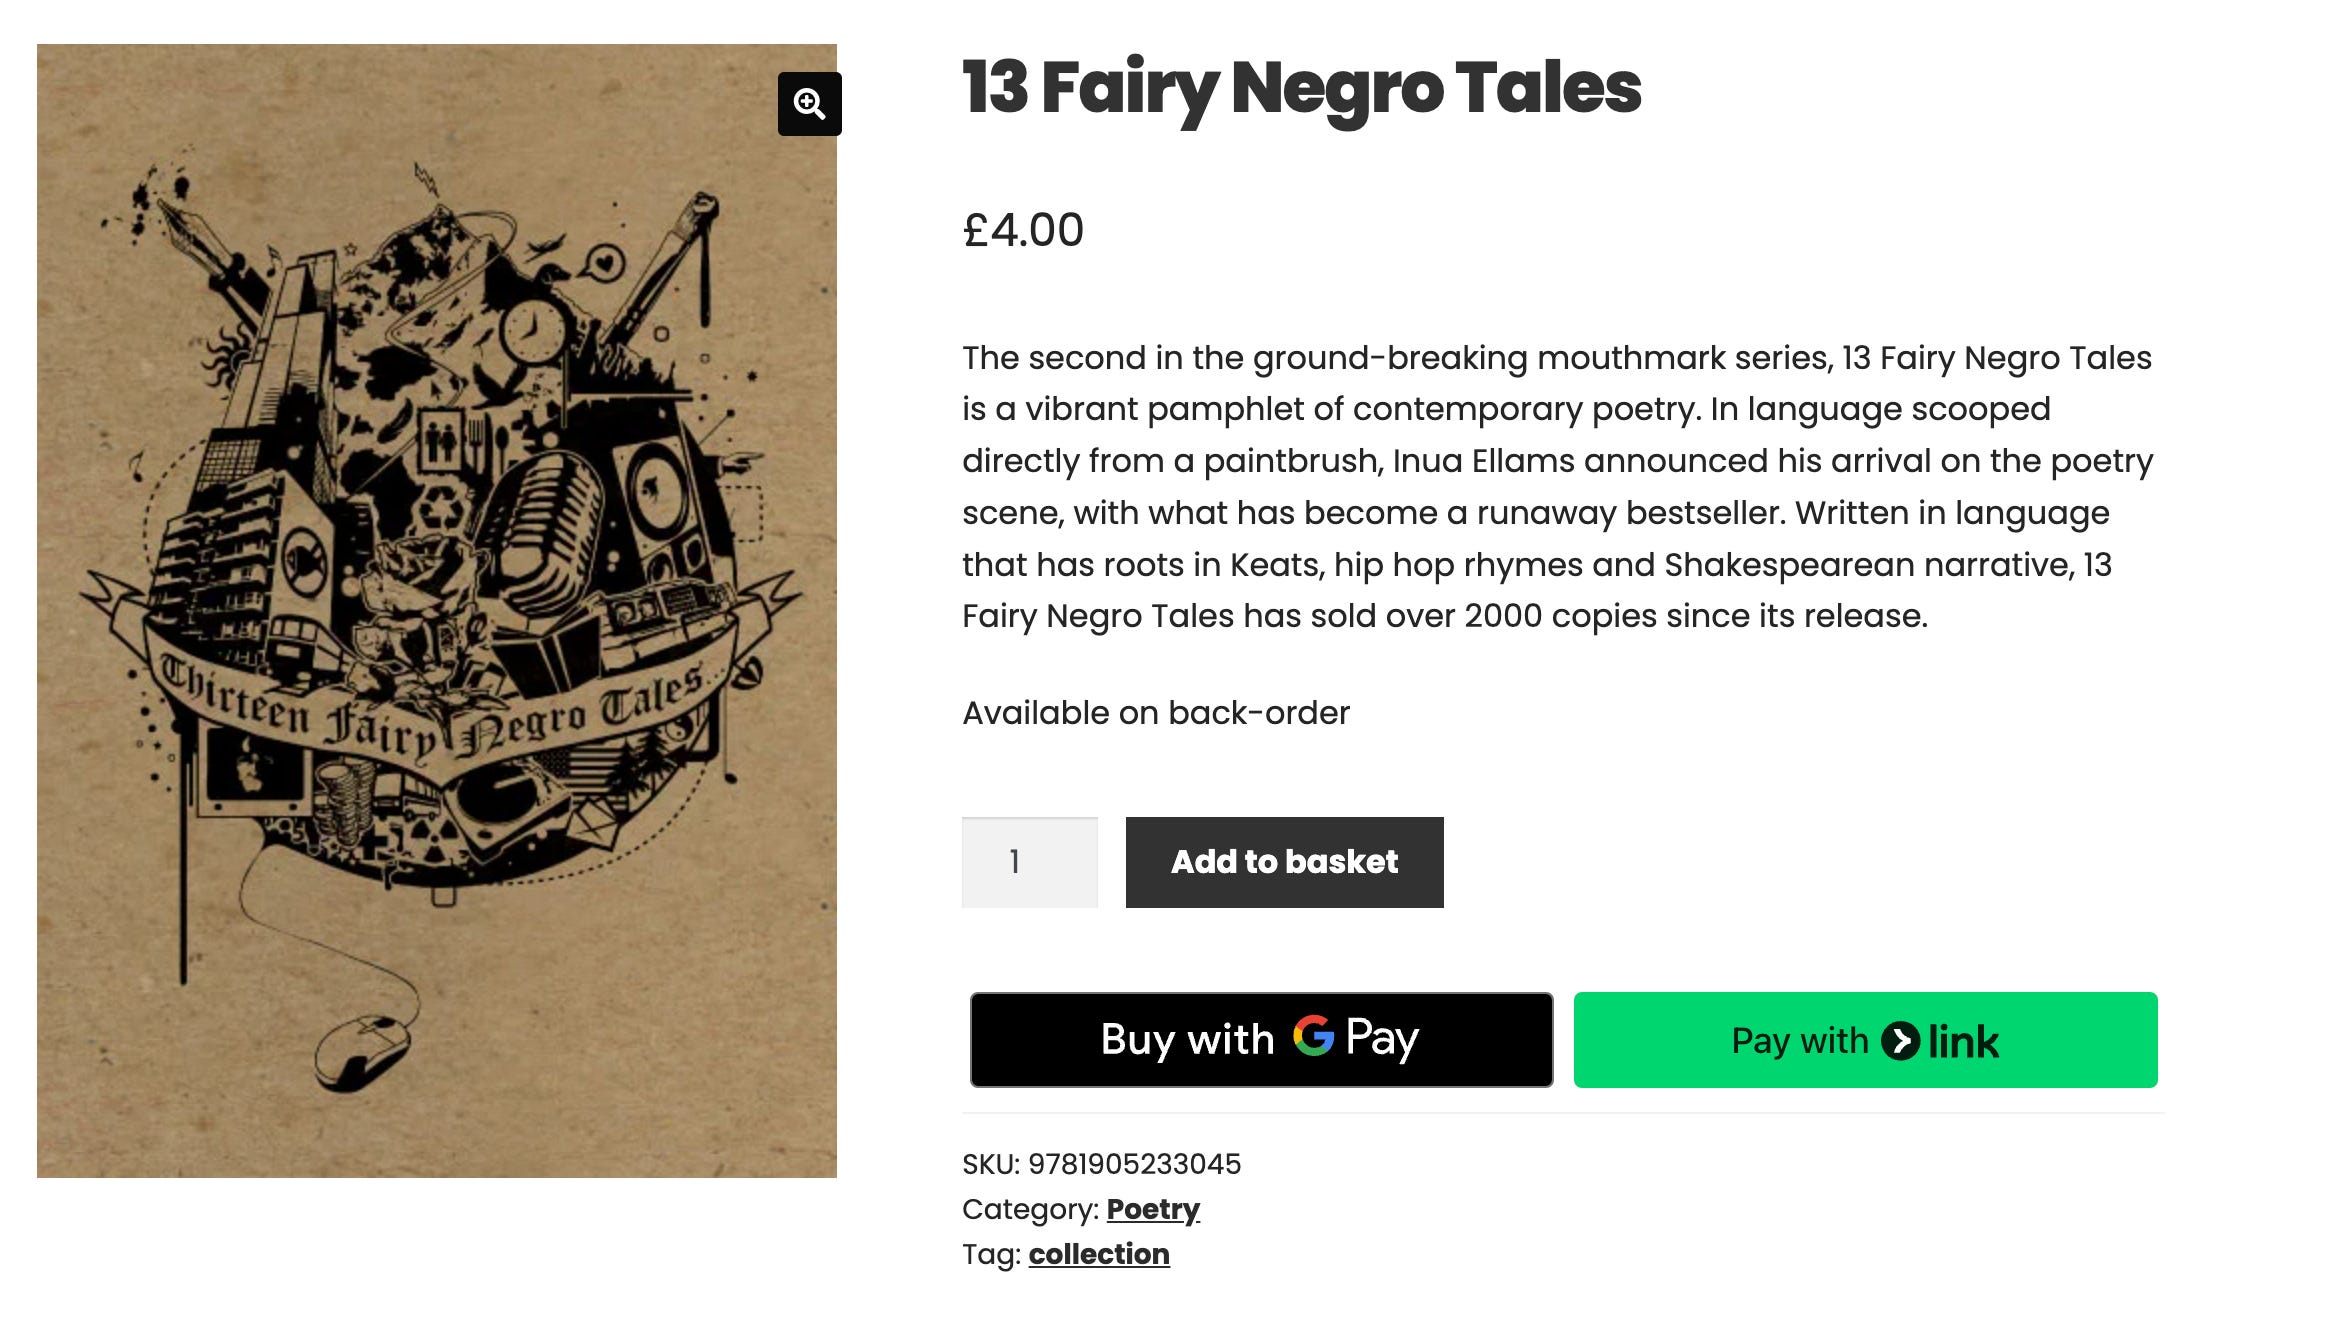Click the Google G logo in pay button
Screen dimensions: 2350x1326
pyautogui.click(x=1313, y=1036)
